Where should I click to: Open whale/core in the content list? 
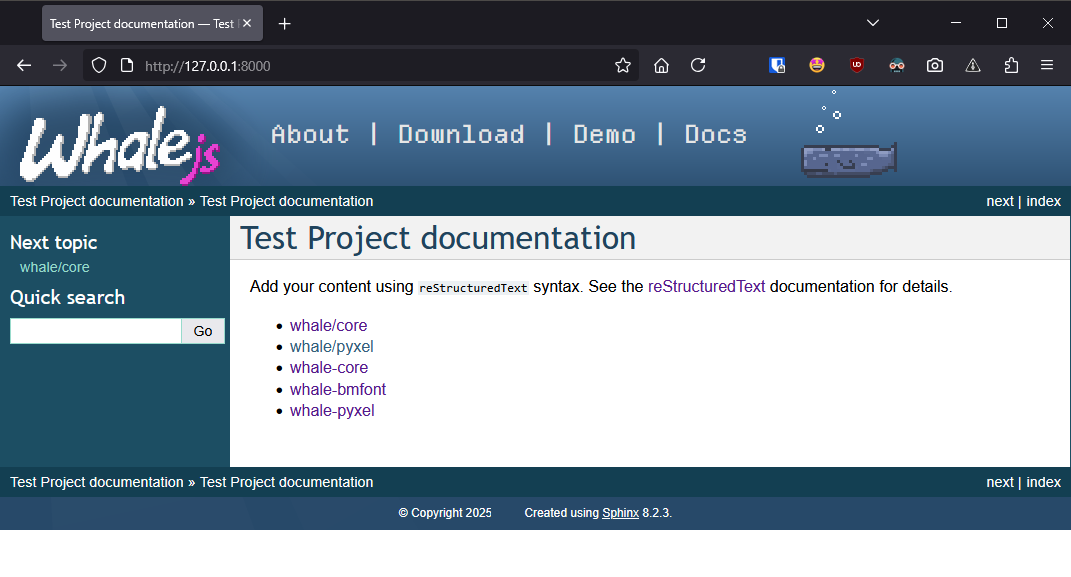pyautogui.click(x=329, y=326)
